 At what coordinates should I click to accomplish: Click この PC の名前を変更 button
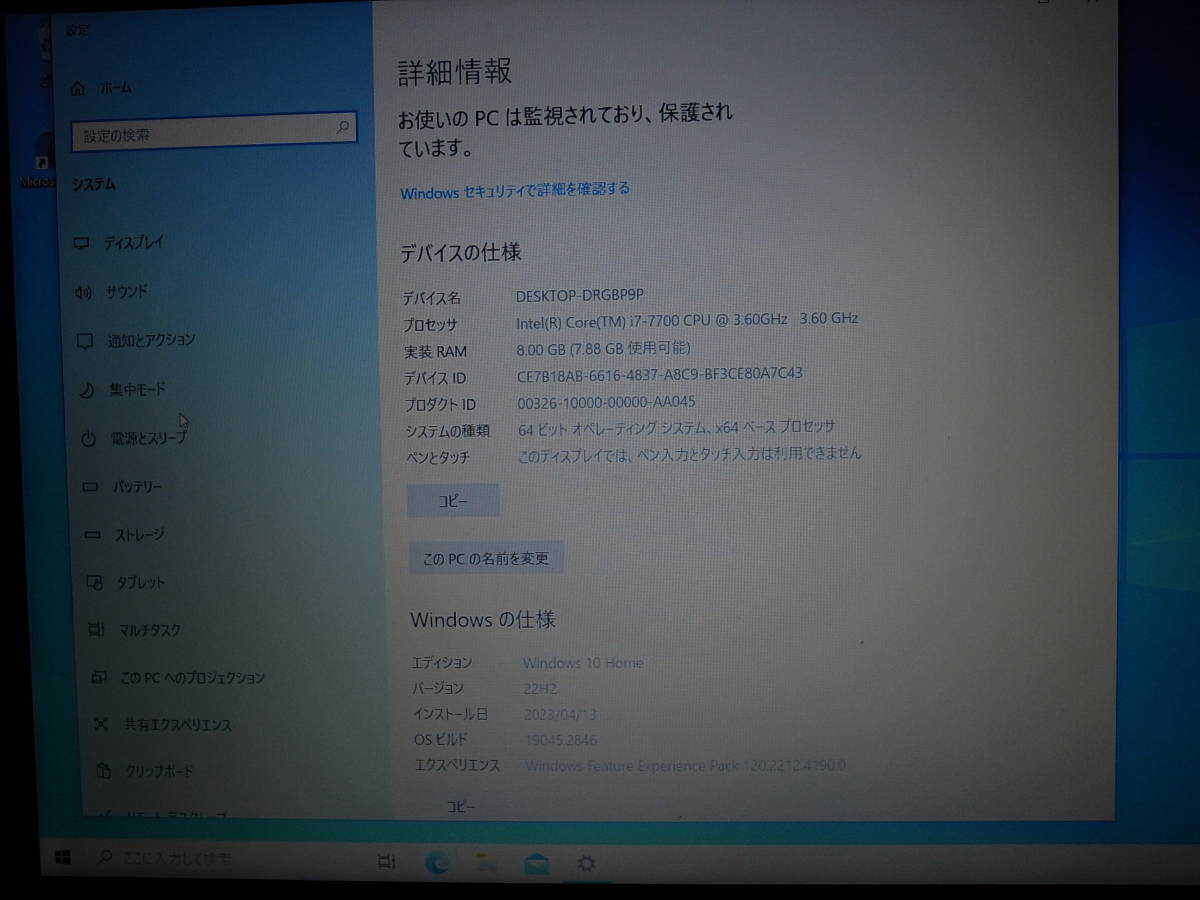pyautogui.click(x=486, y=558)
